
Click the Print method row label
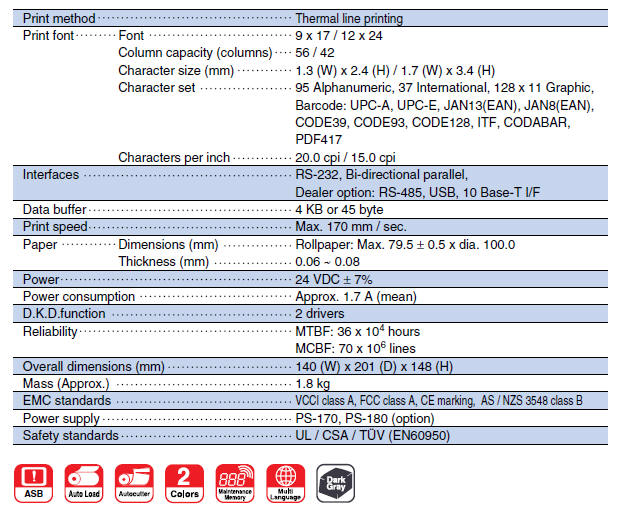click(59, 18)
